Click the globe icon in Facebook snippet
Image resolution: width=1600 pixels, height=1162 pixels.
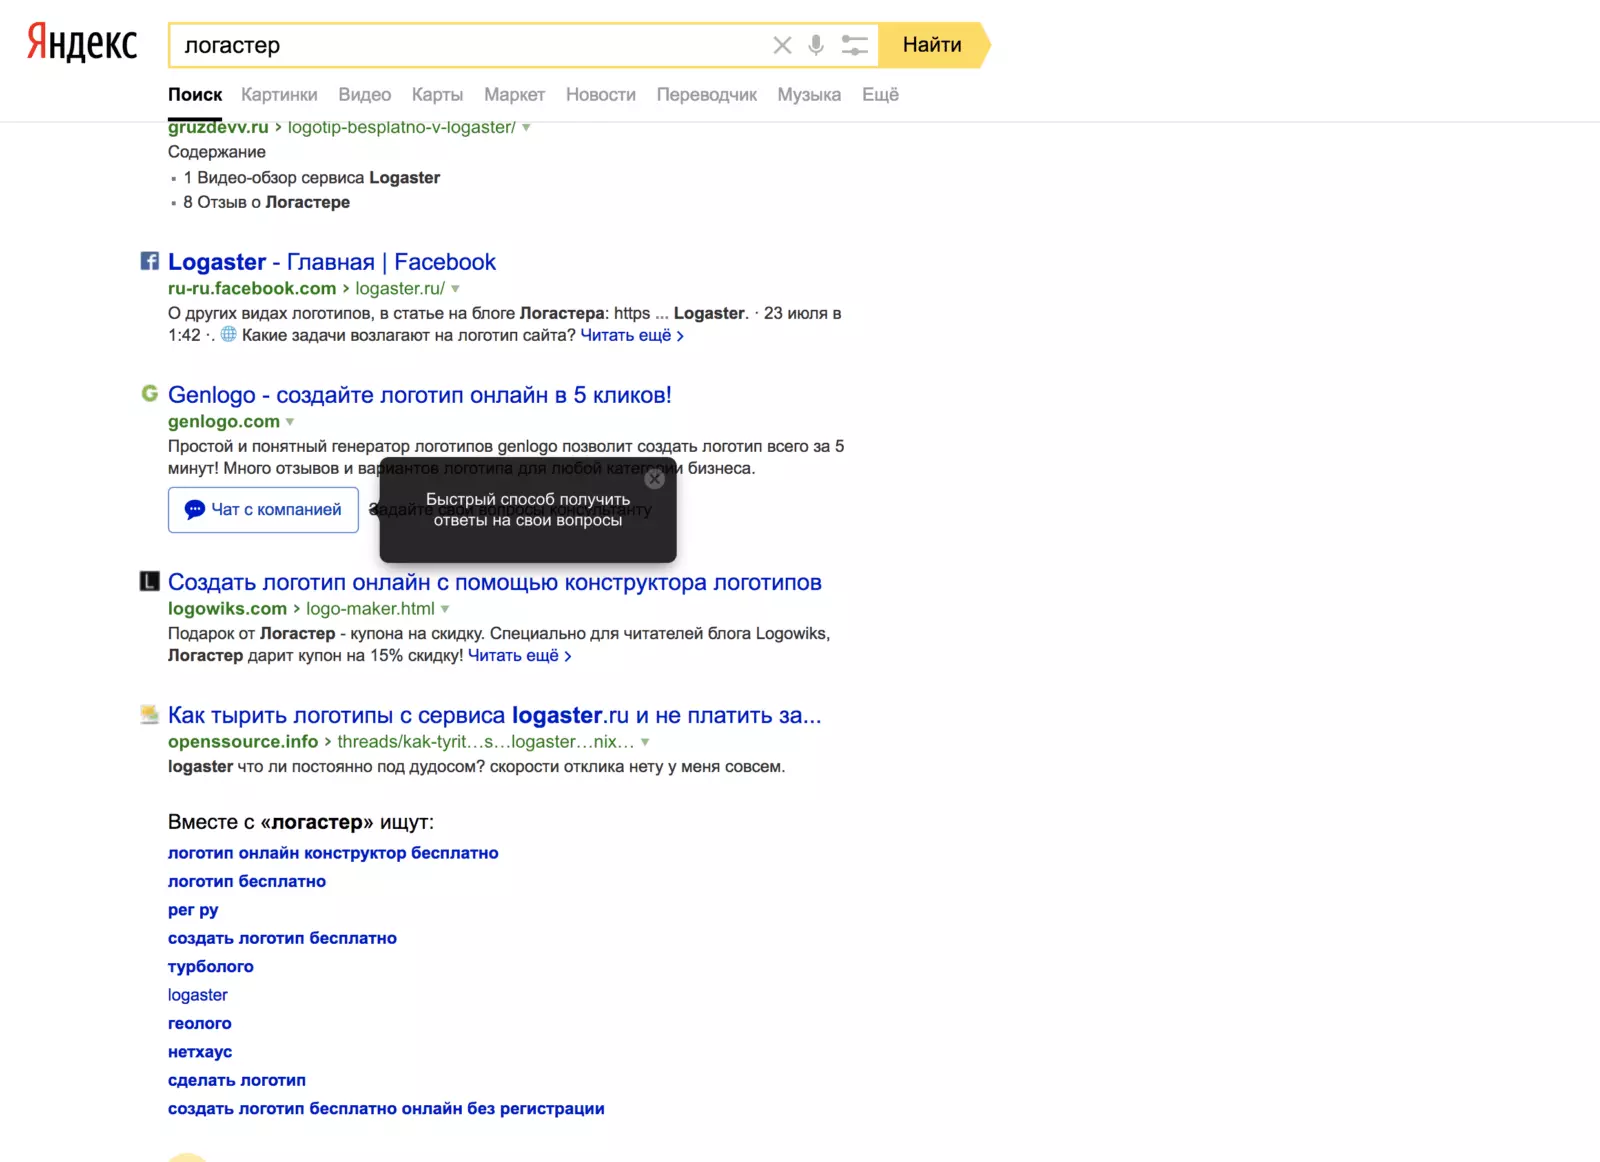(x=228, y=334)
